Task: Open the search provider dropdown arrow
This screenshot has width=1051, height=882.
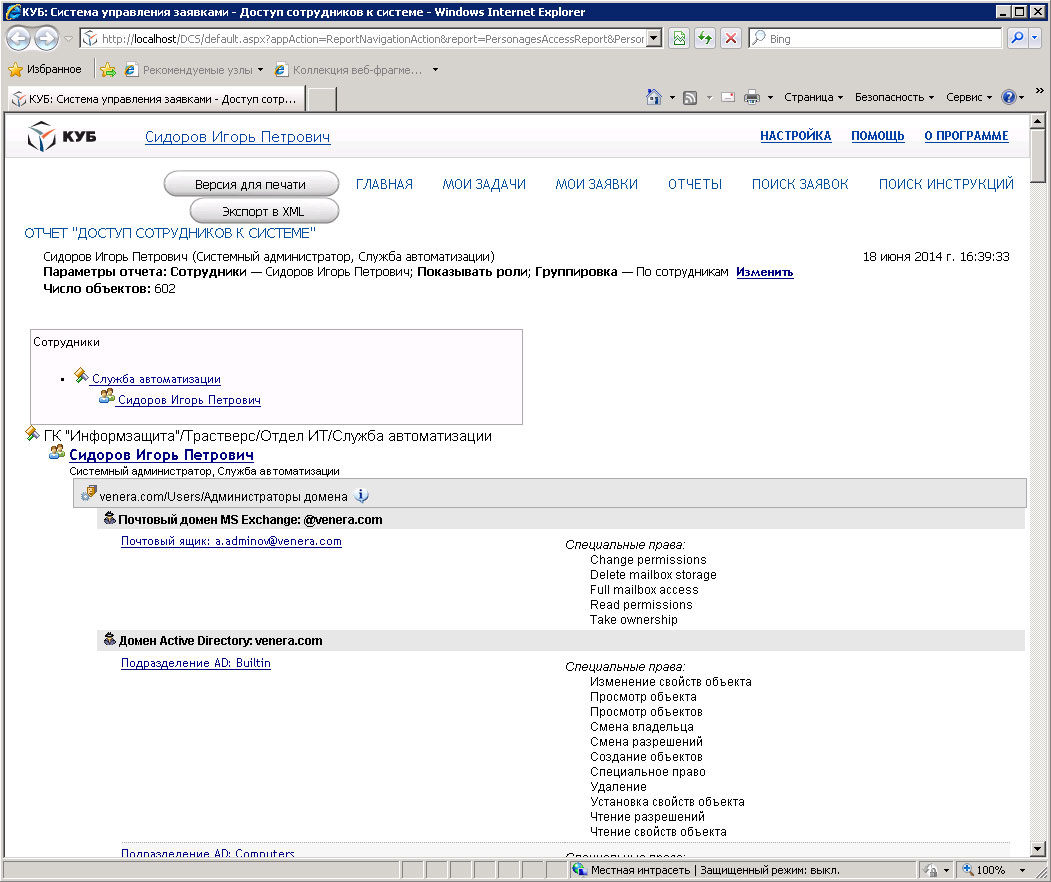Action: pyautogui.click(x=1035, y=38)
